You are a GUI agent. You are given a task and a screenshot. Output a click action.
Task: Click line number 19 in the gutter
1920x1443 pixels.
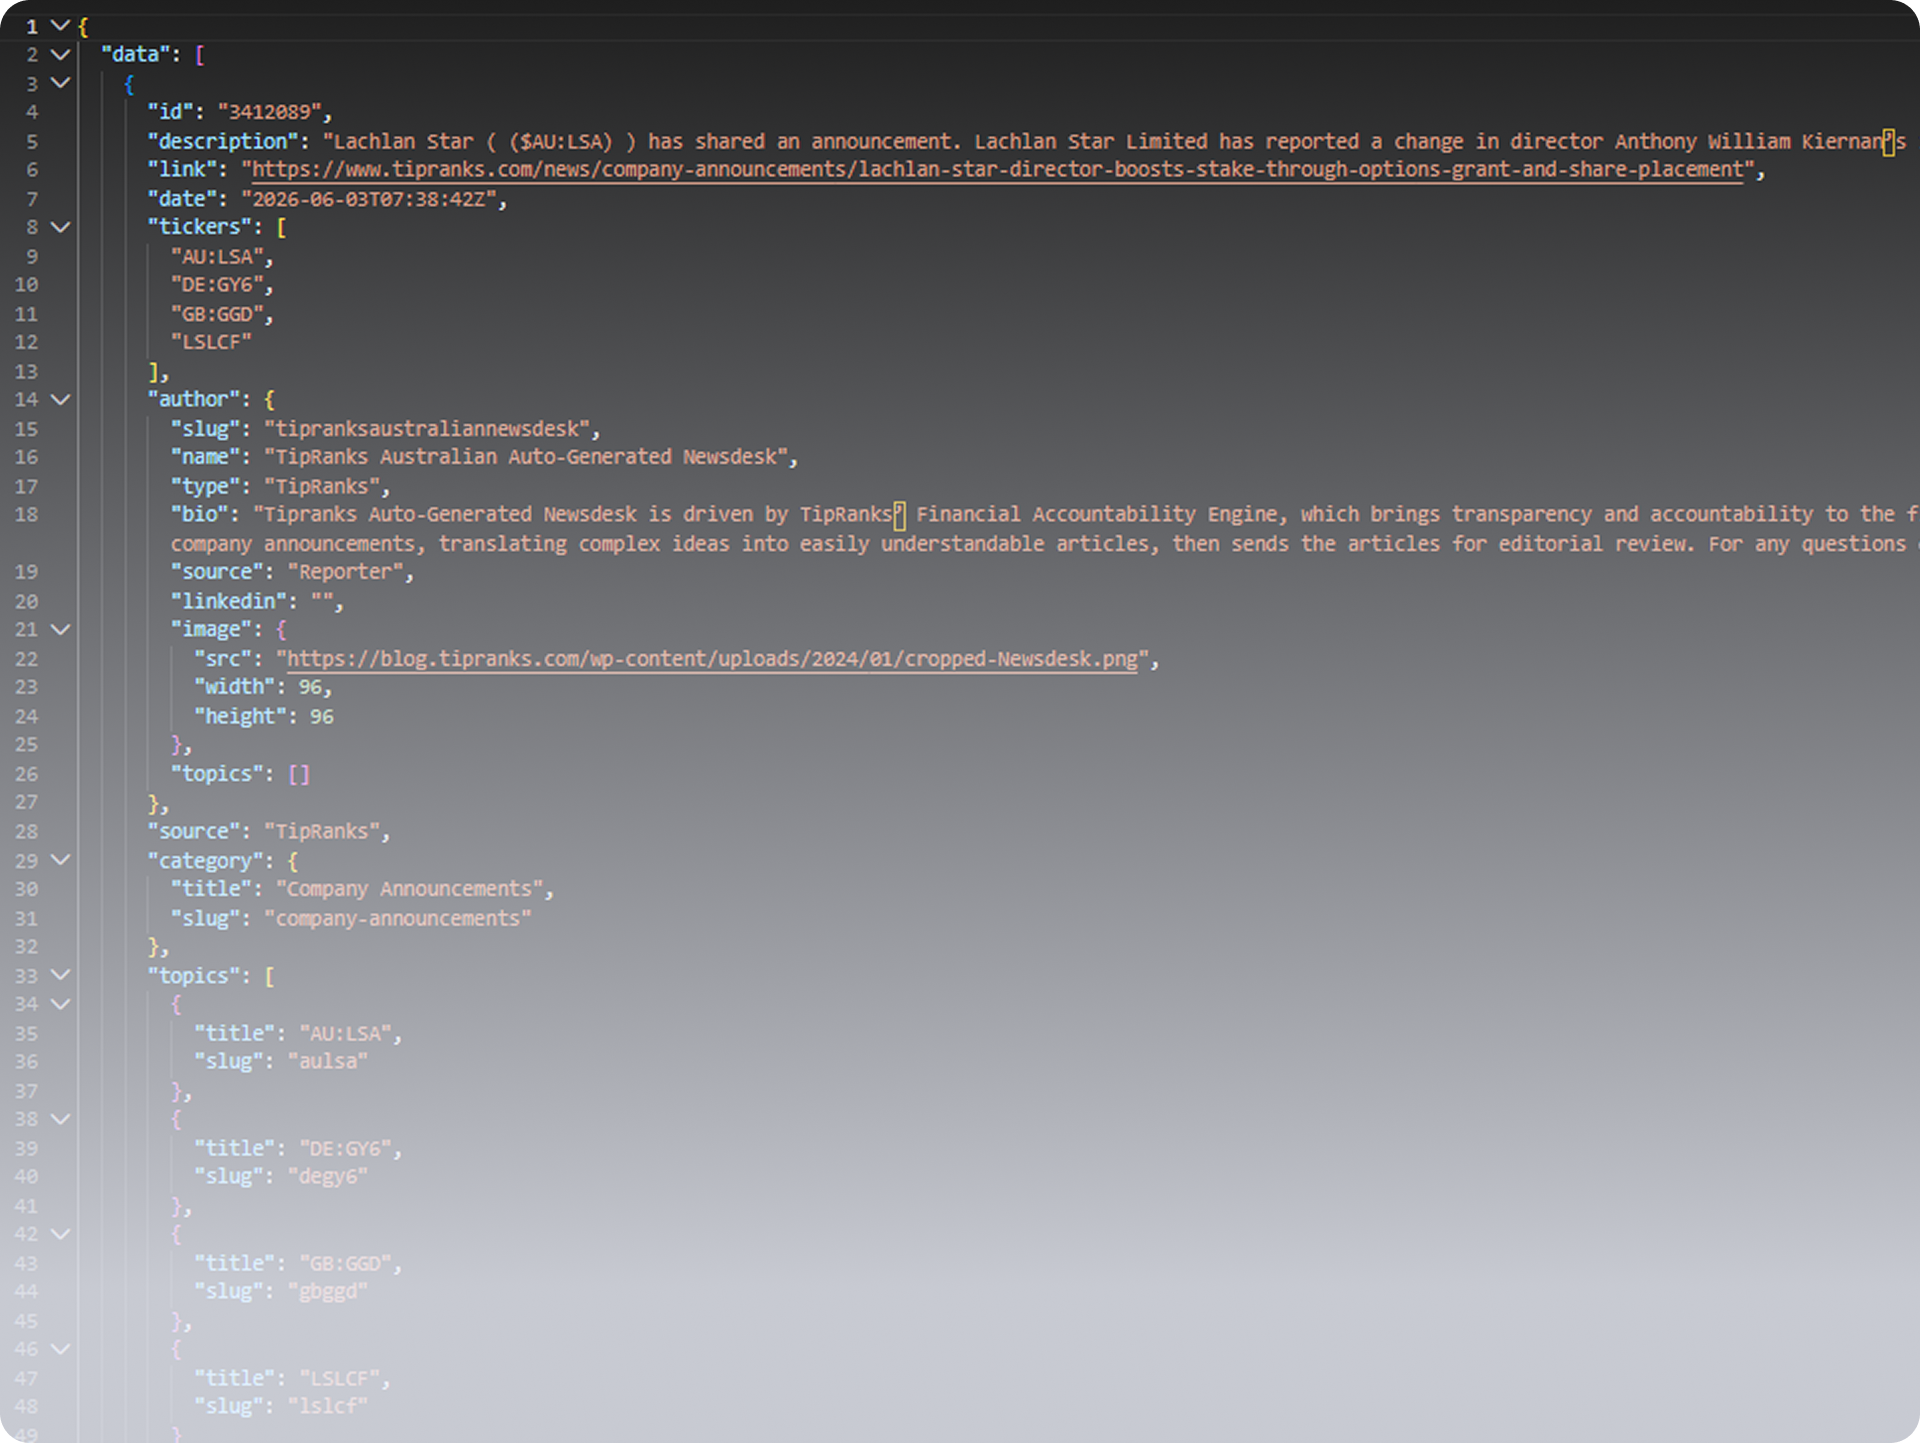26,572
